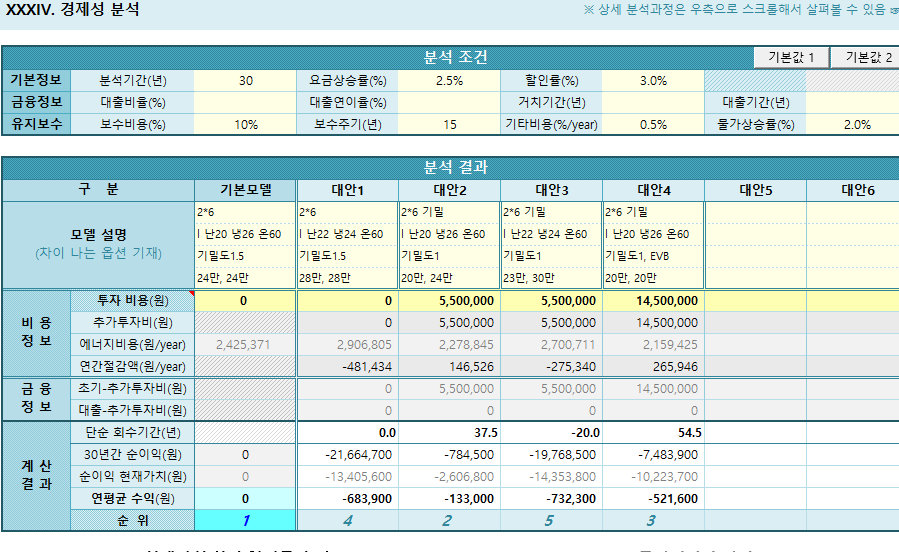Click the empty 대출비율(%) input cell
The width and height of the screenshot is (899, 552).
pos(245,103)
